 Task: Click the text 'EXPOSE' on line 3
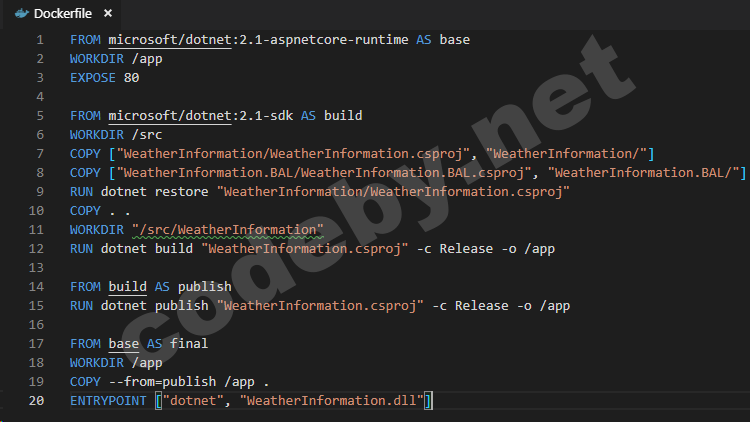click(x=93, y=78)
